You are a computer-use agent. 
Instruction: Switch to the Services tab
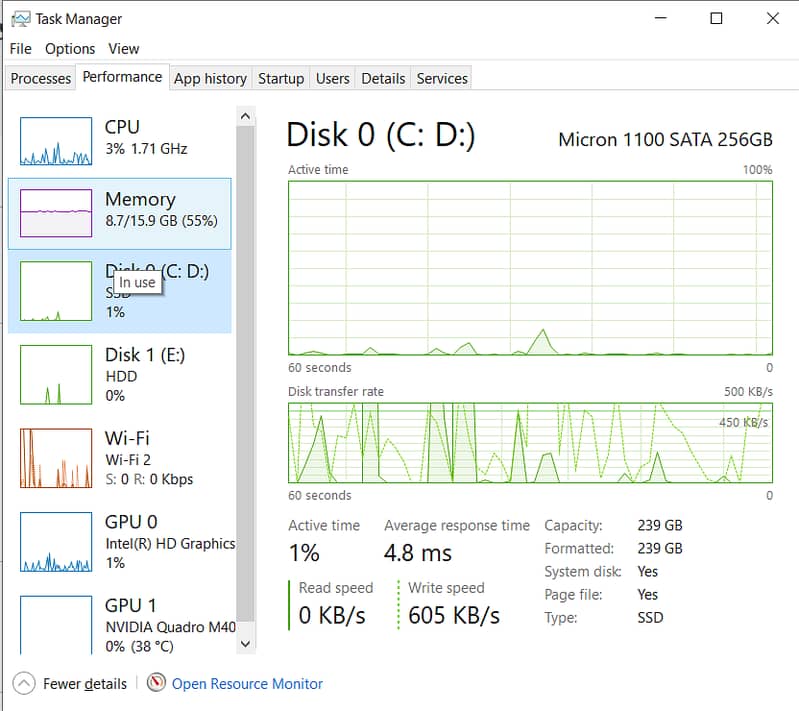click(442, 78)
